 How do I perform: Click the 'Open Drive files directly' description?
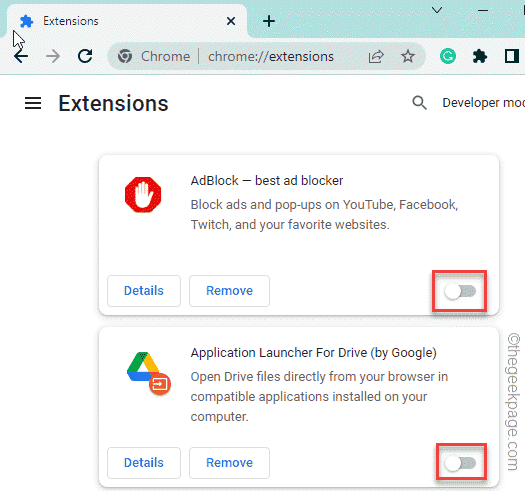pos(319,397)
